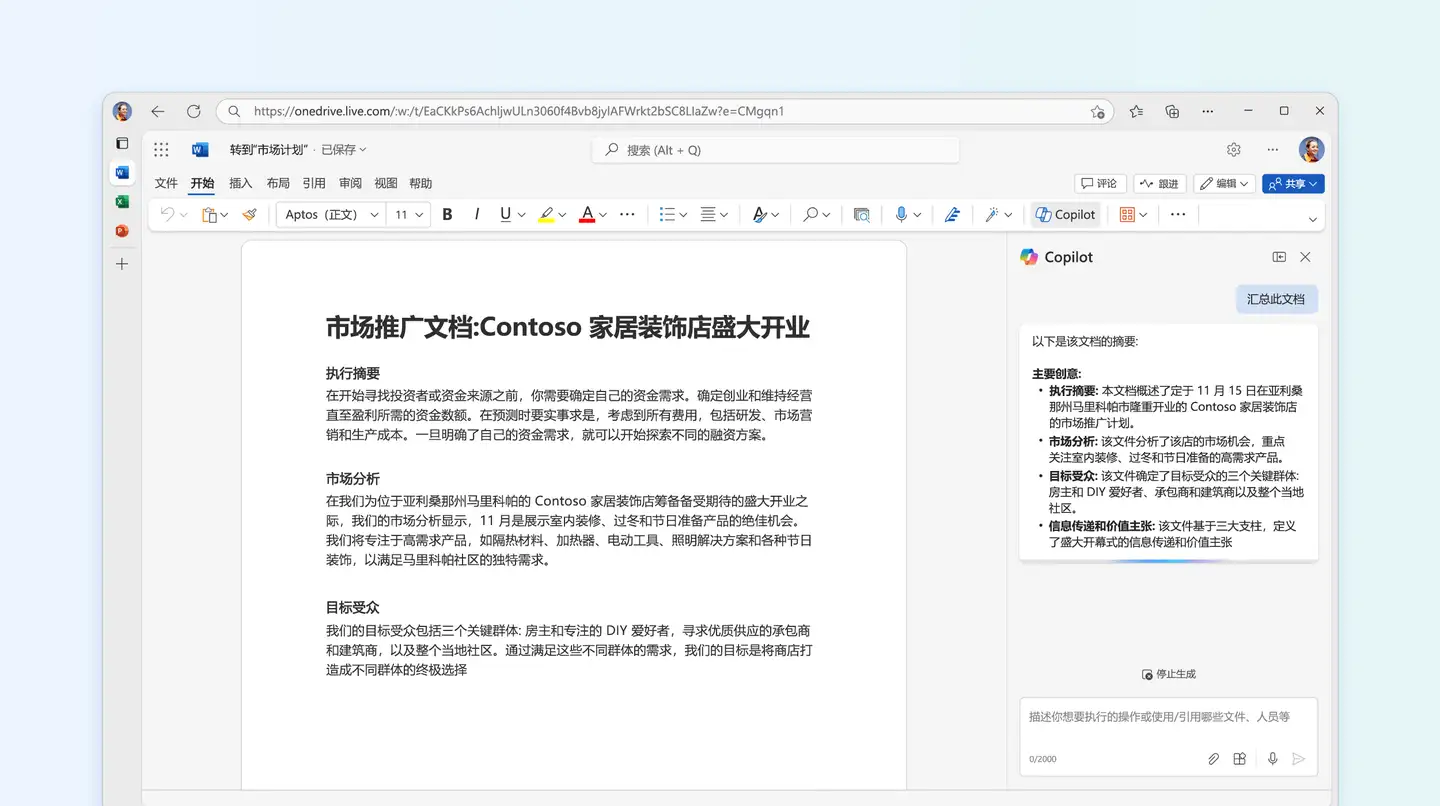Click the Find magnifier icon
This screenshot has width=1440, height=806.
[x=811, y=214]
